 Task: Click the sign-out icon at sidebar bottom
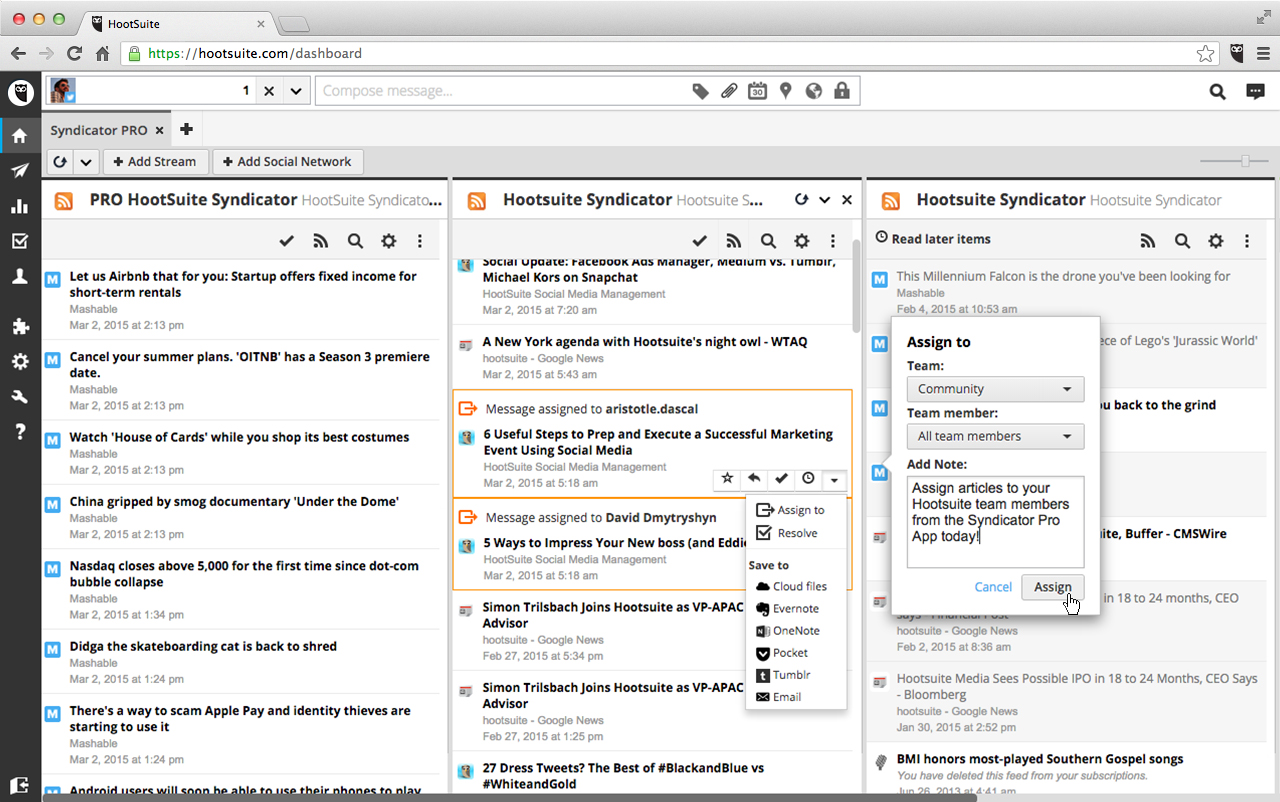click(x=20, y=785)
